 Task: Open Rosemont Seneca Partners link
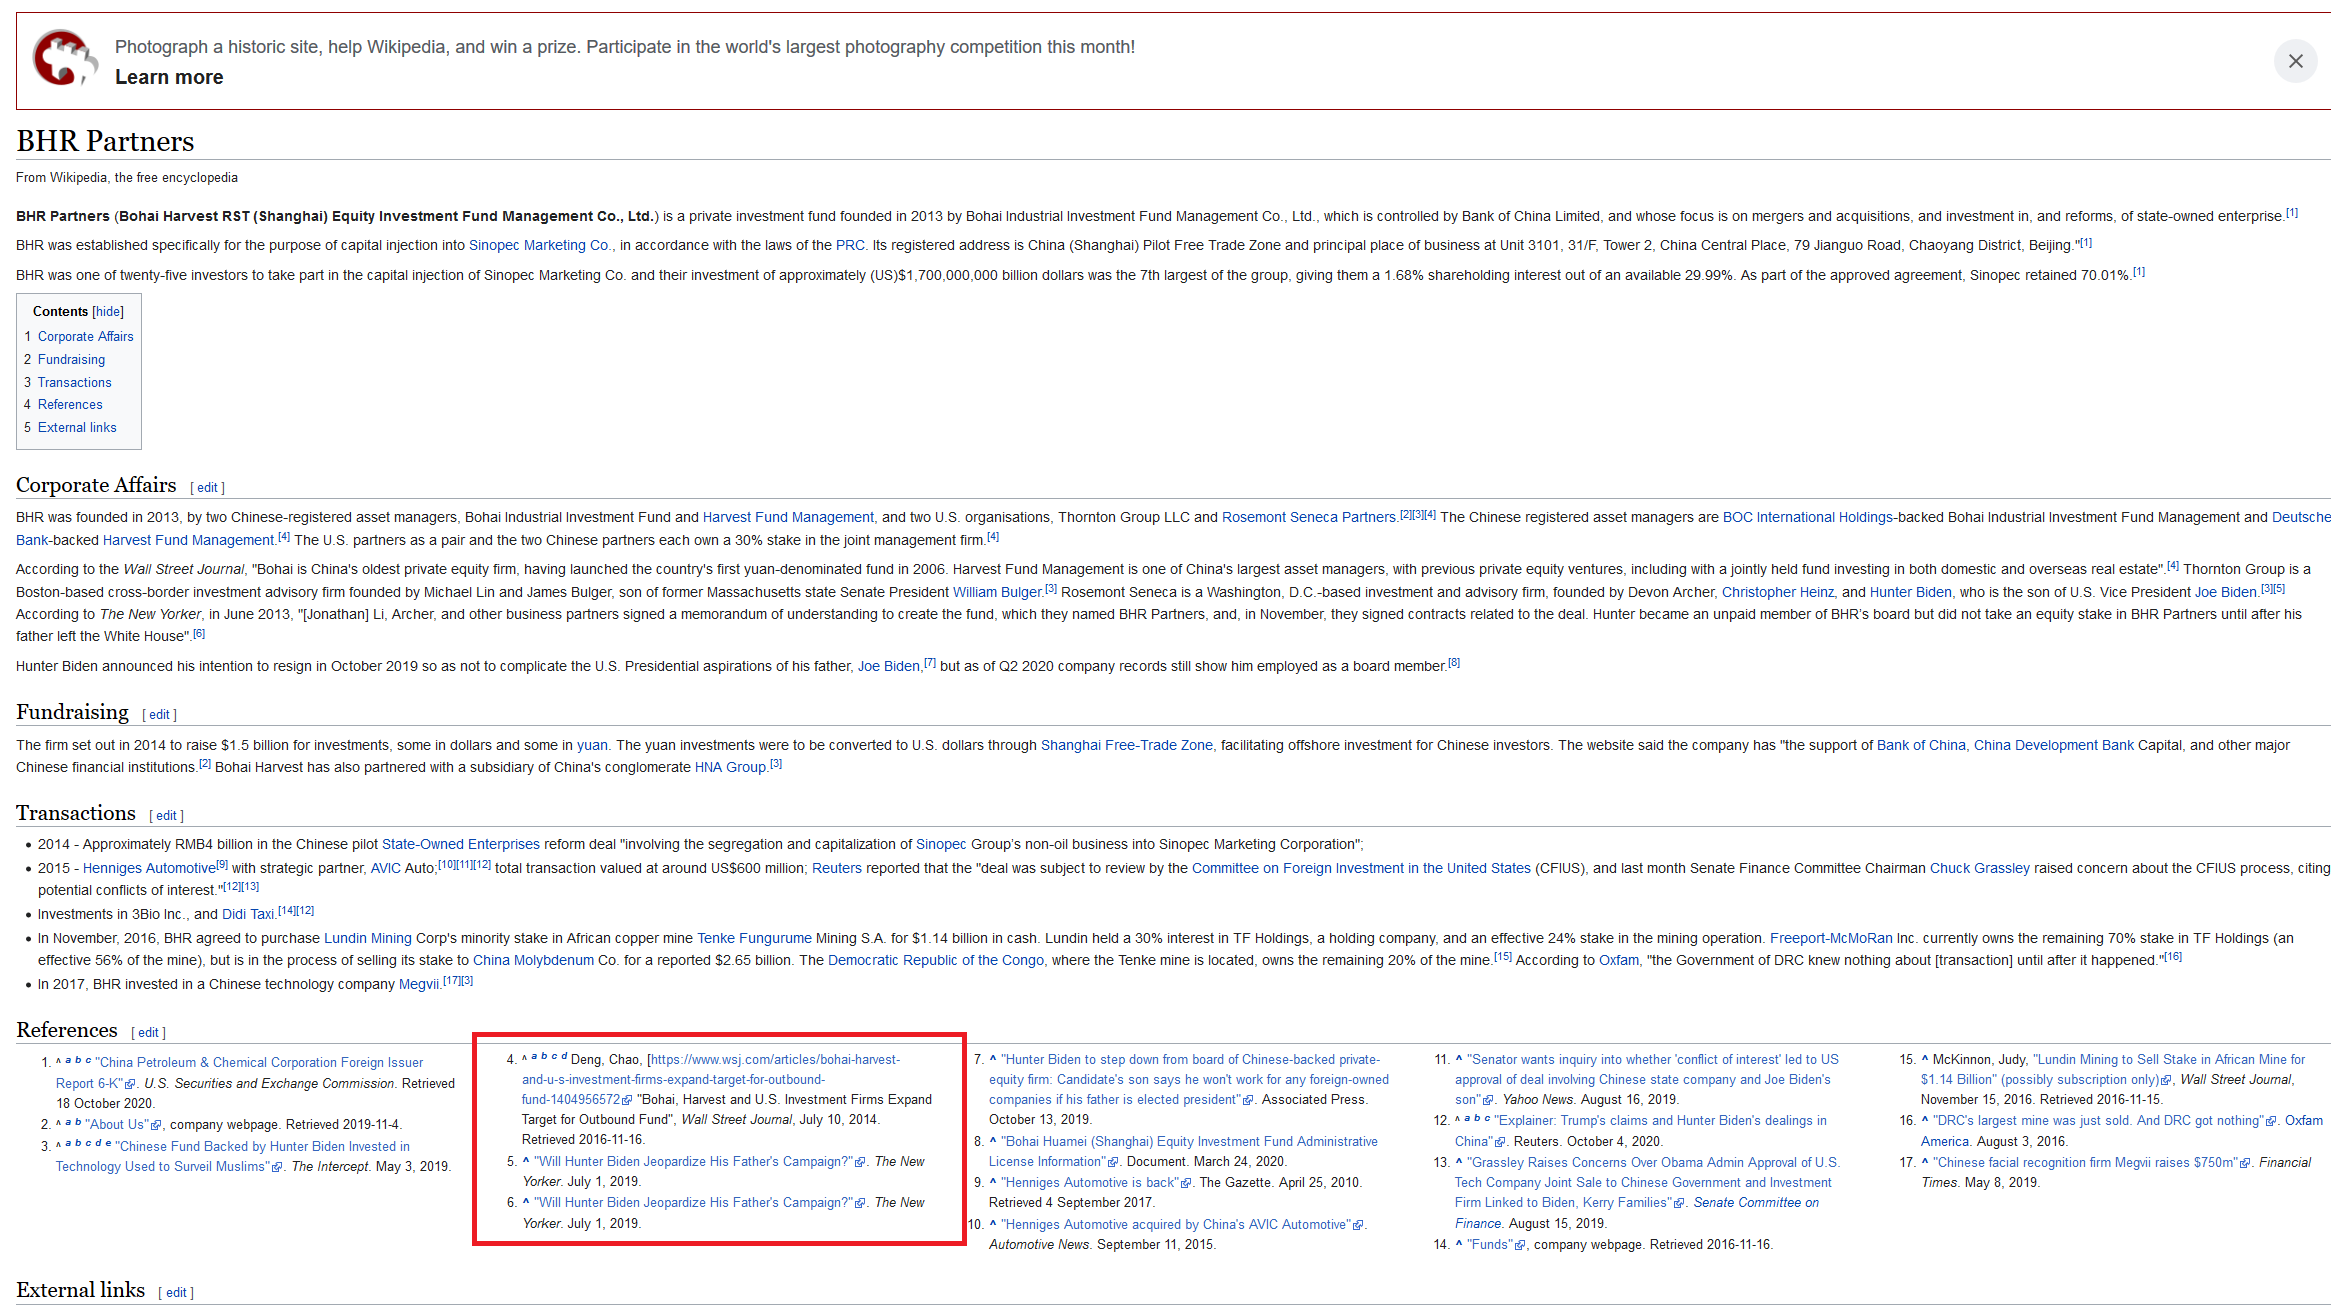pos(1308,518)
